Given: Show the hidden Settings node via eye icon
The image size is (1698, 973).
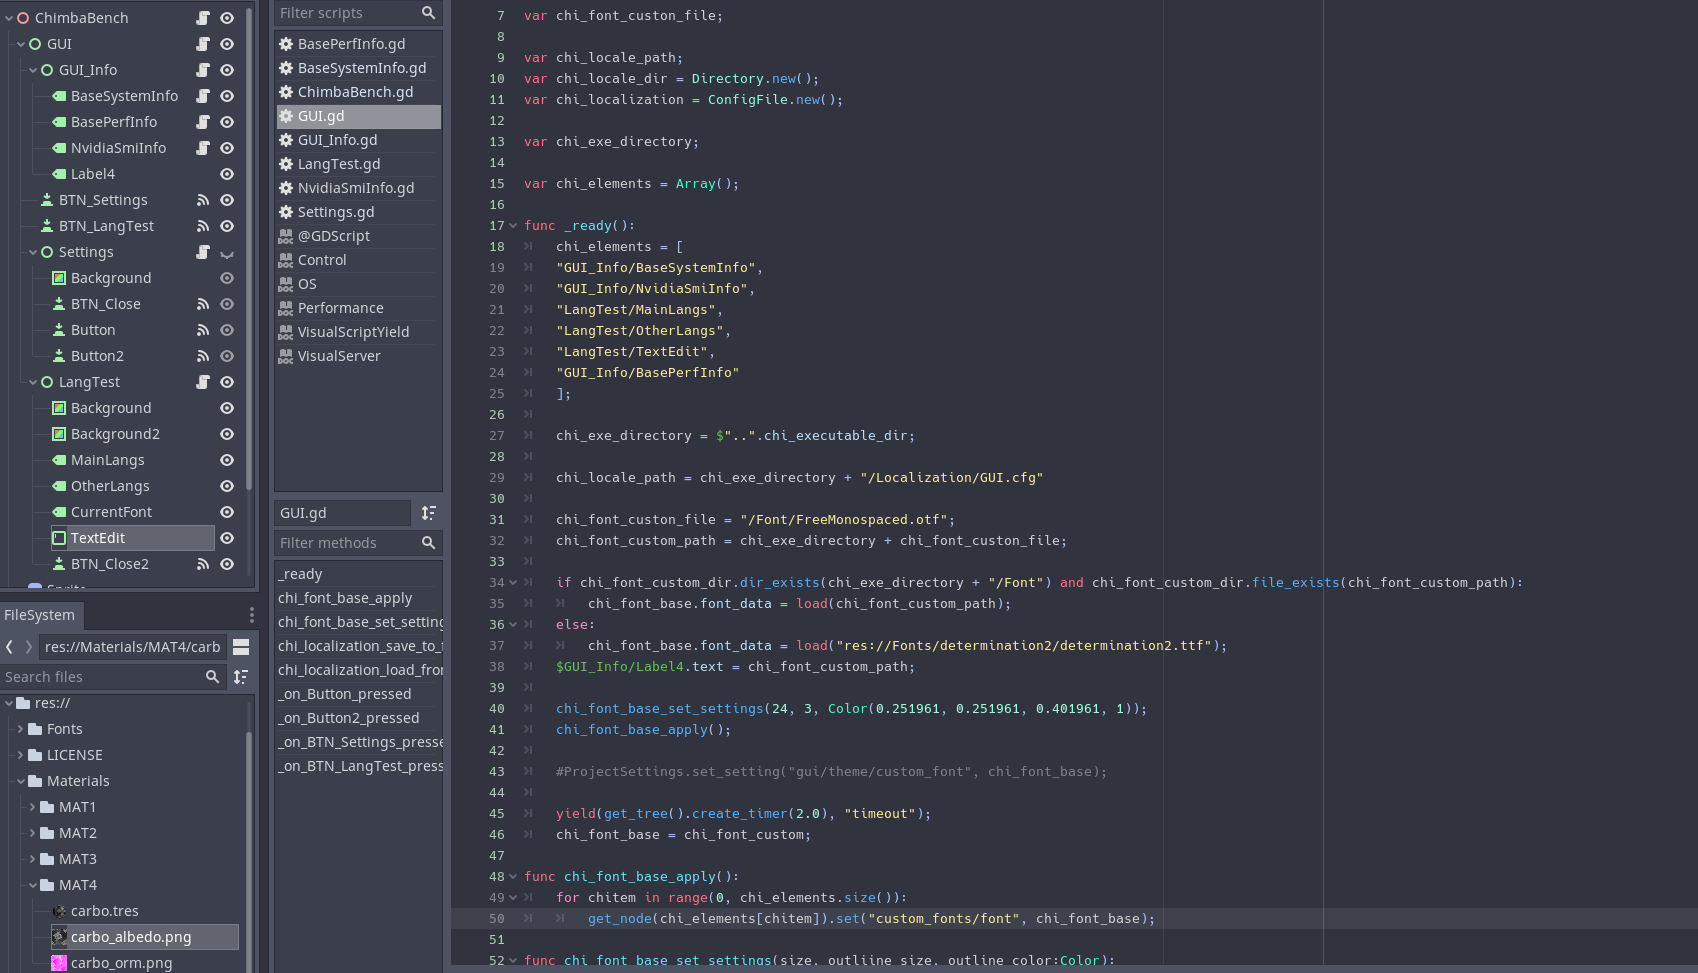Looking at the screenshot, I should (x=227, y=253).
